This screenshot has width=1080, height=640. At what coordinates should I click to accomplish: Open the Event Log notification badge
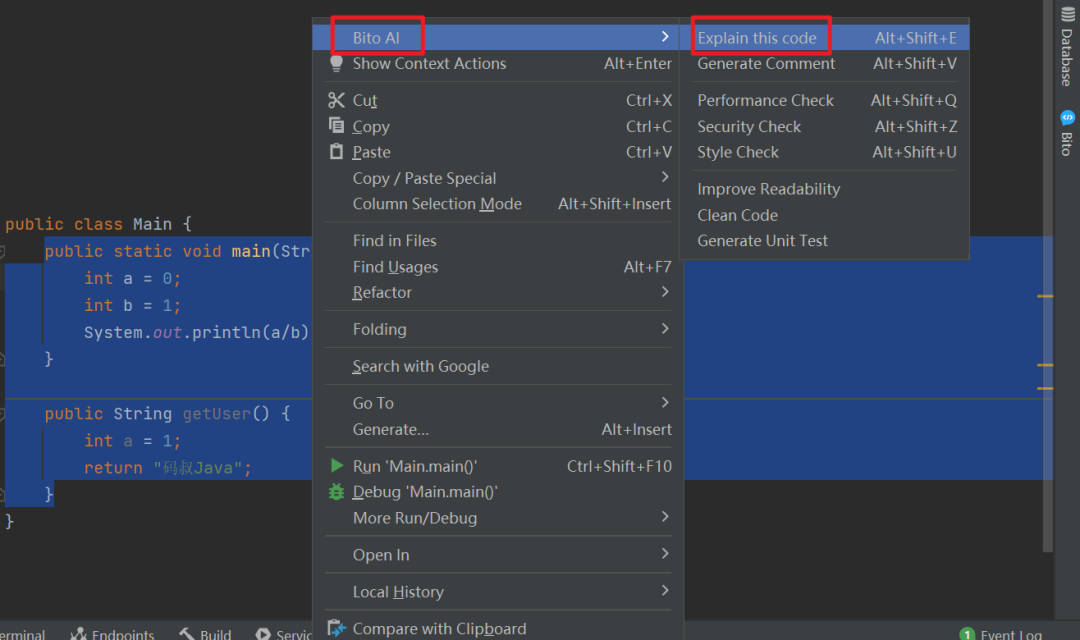point(967,634)
